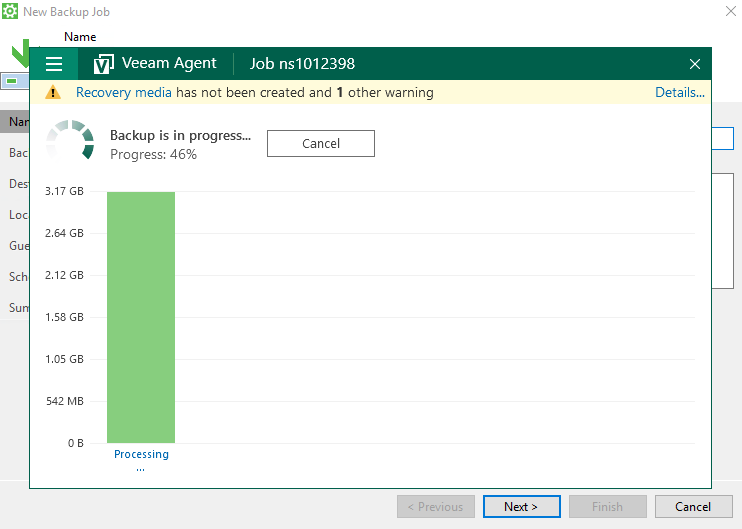Click the 2.12 GB axis label

(64, 275)
